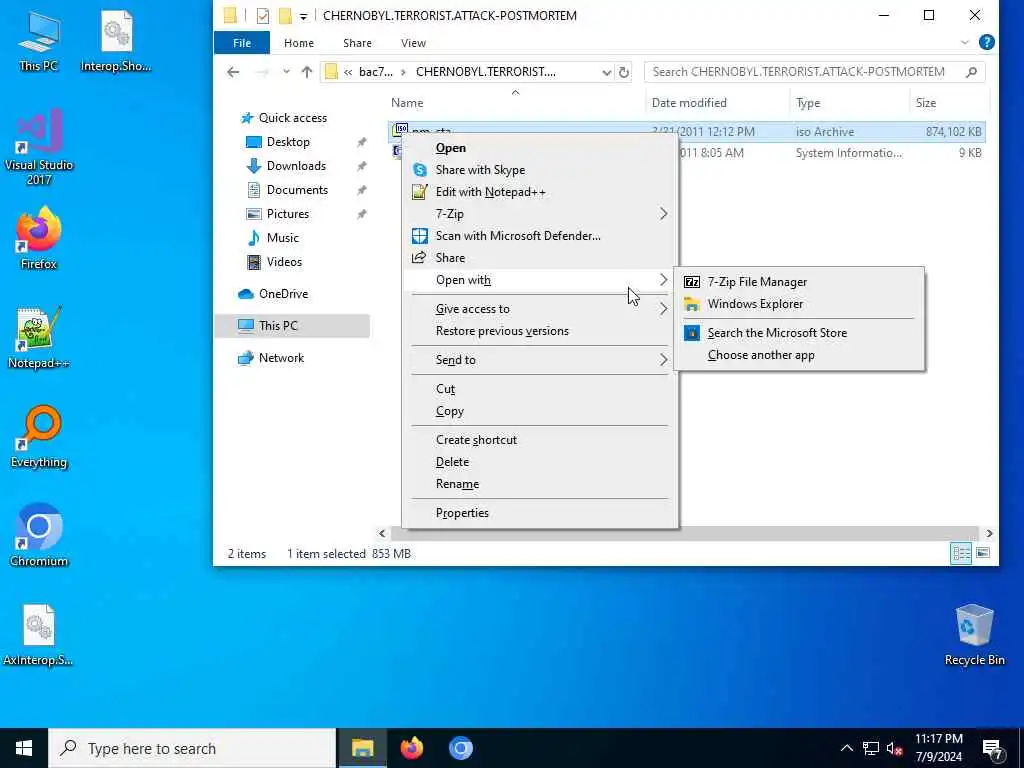Open the File ribbon tab
Image resolution: width=1024 pixels, height=768 pixels.
click(242, 42)
